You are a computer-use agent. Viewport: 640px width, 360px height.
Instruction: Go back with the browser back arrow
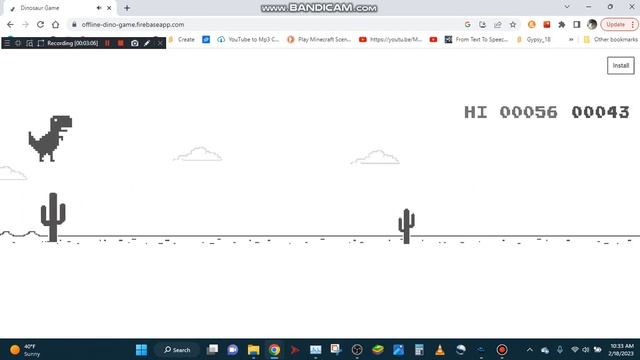click(x=10, y=24)
